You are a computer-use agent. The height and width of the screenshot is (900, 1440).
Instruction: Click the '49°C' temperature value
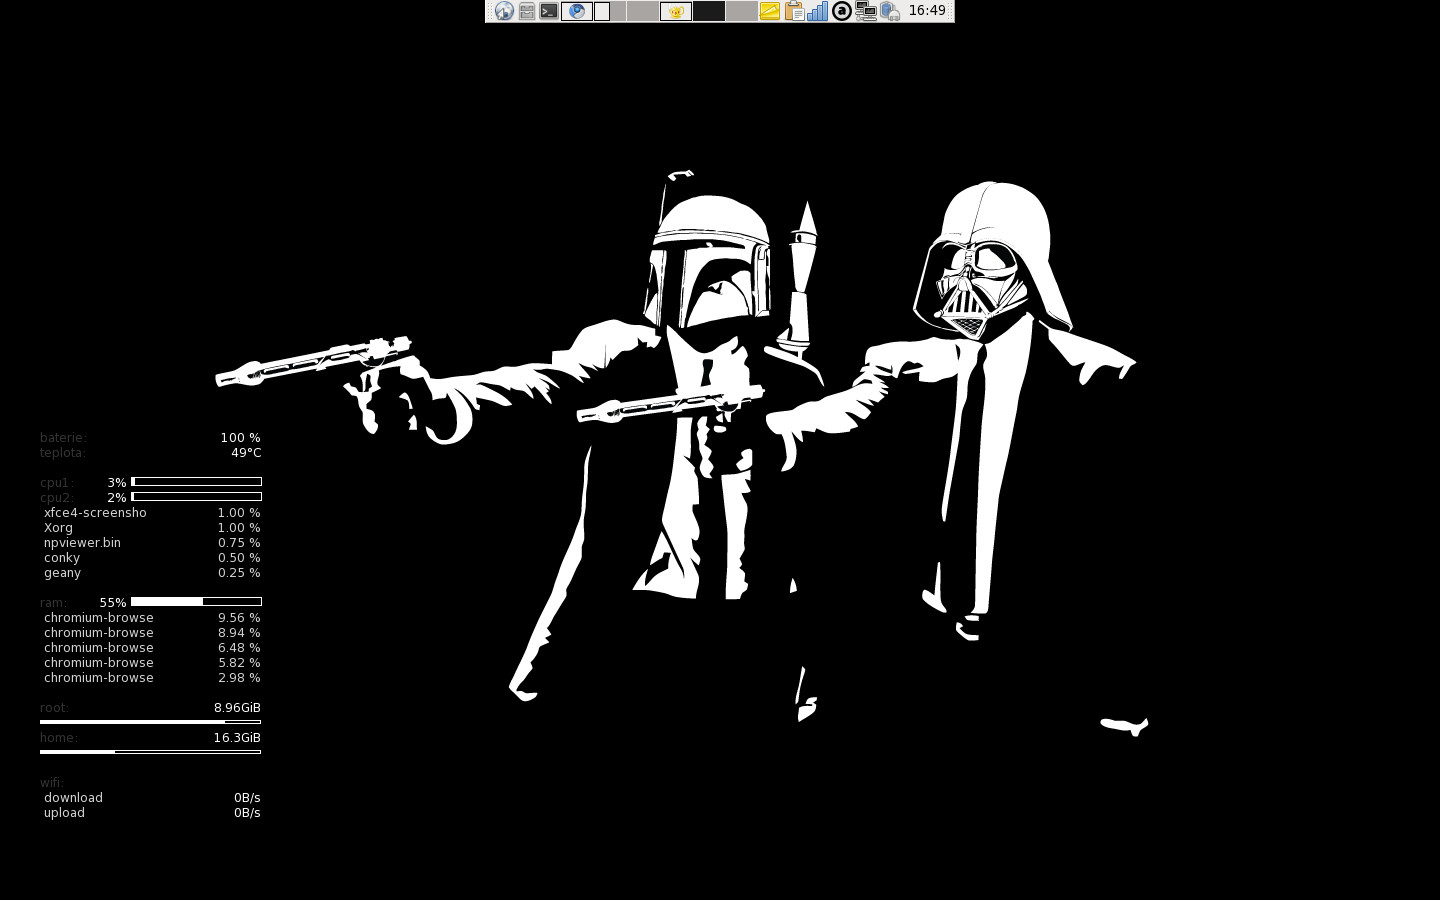246,453
